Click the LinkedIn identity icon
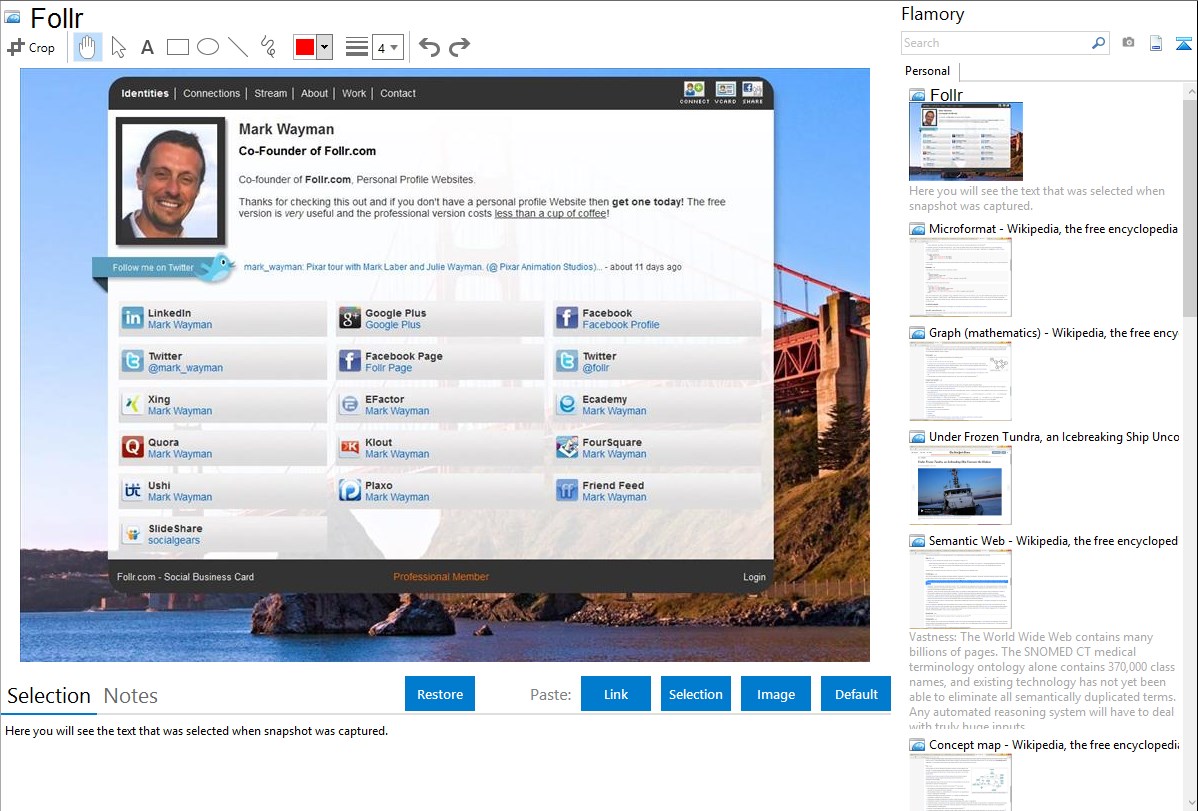The height and width of the screenshot is (811, 1198). [x=132, y=318]
